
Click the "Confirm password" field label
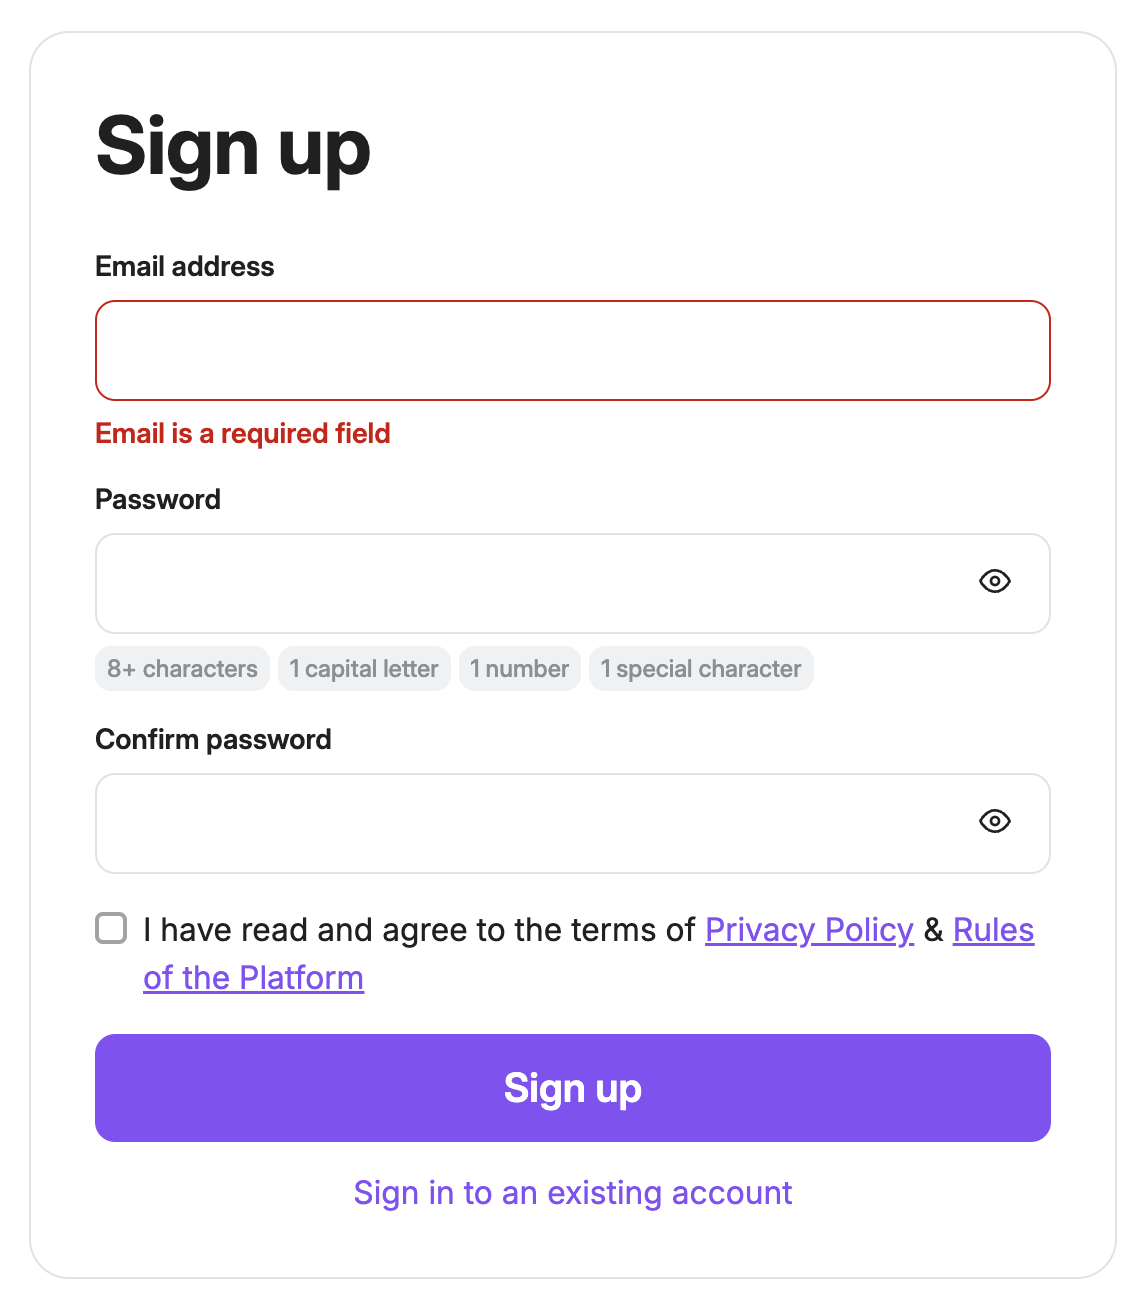(x=213, y=740)
